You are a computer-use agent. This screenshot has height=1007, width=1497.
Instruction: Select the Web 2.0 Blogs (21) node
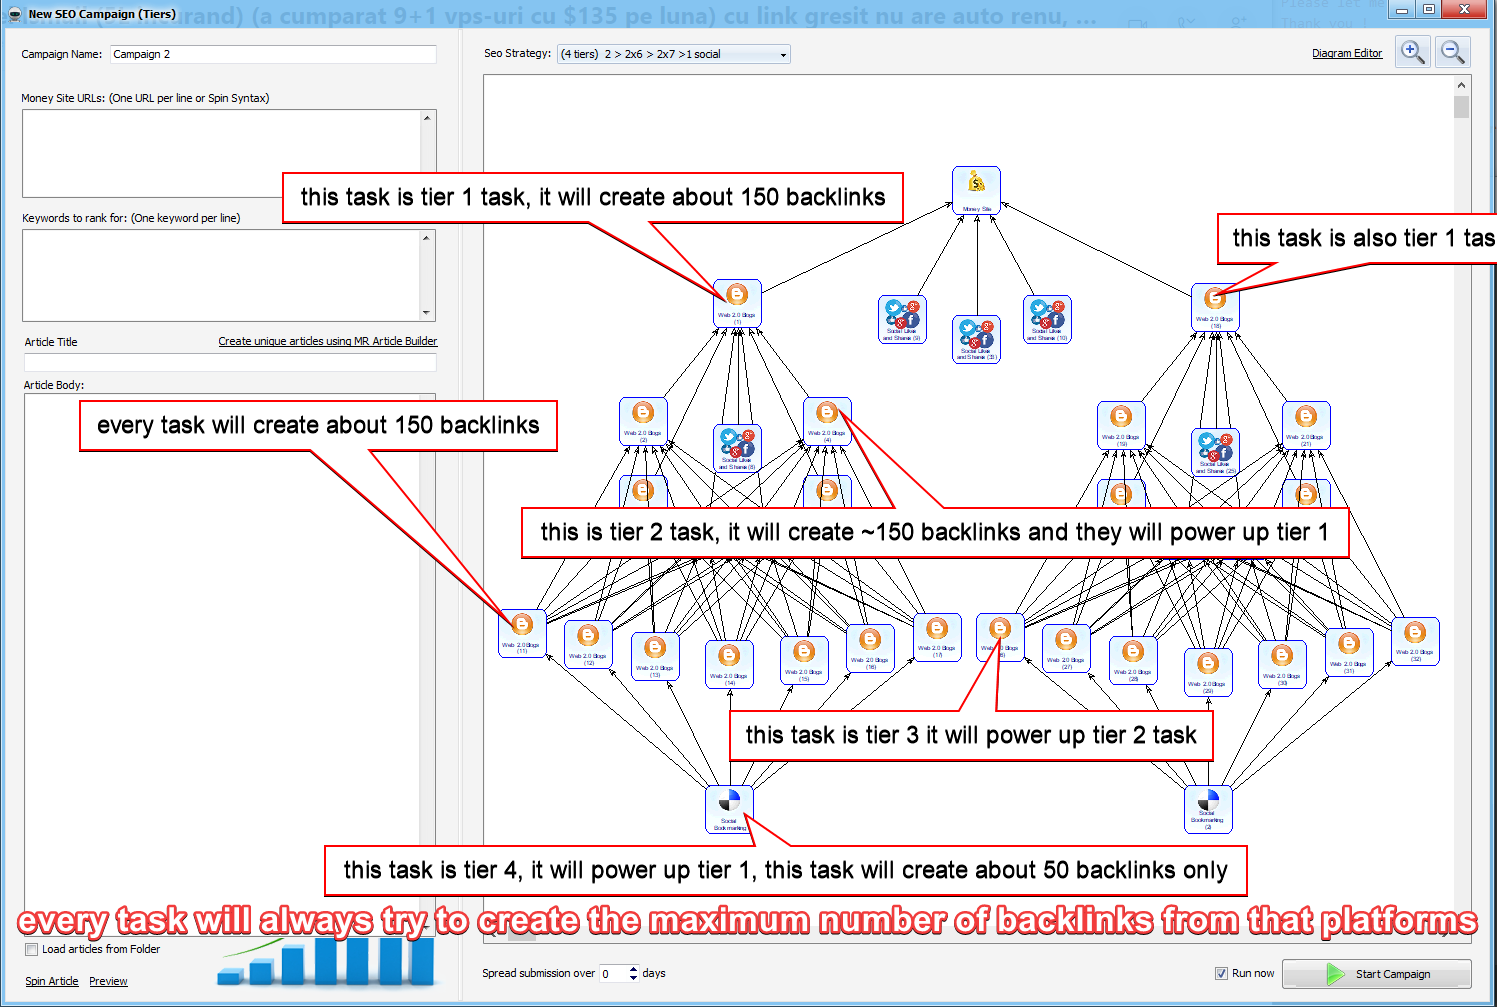[x=1306, y=425]
